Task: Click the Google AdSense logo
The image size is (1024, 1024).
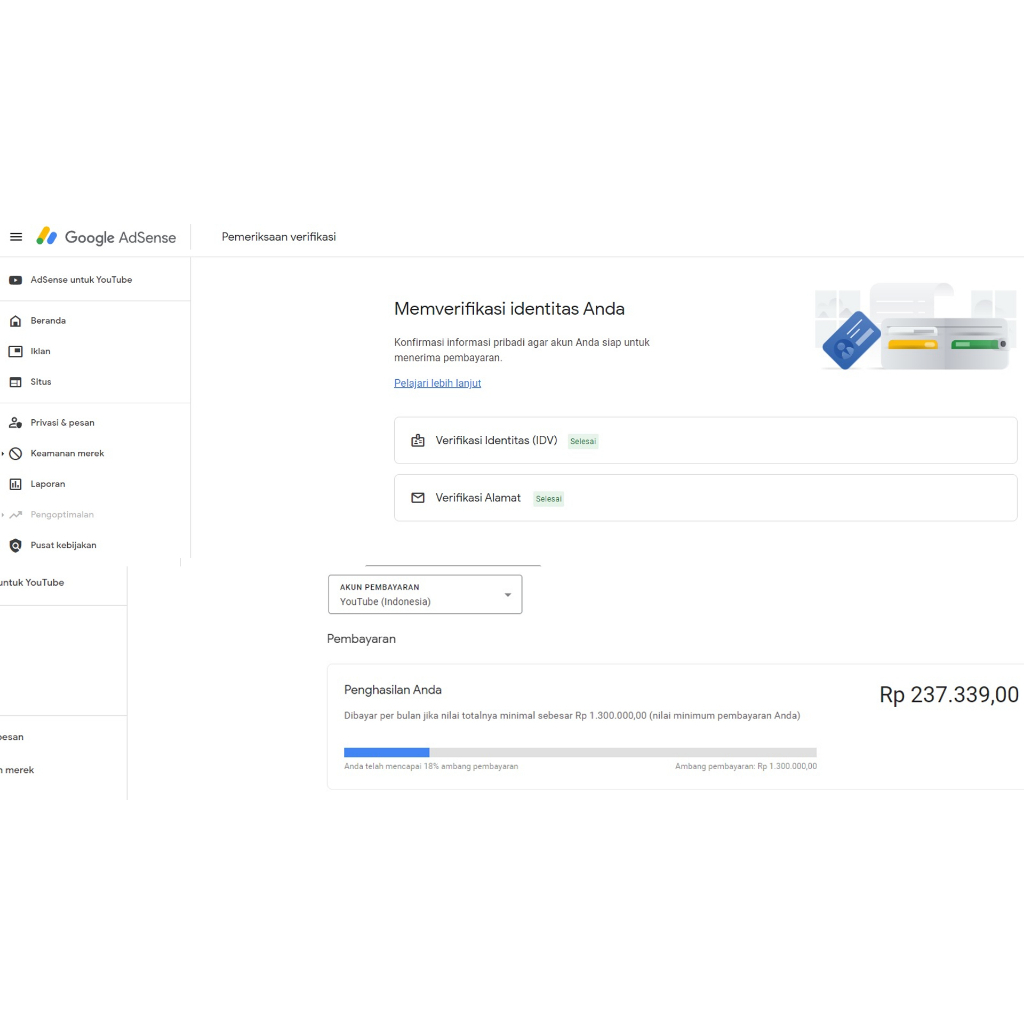Action: (x=106, y=237)
